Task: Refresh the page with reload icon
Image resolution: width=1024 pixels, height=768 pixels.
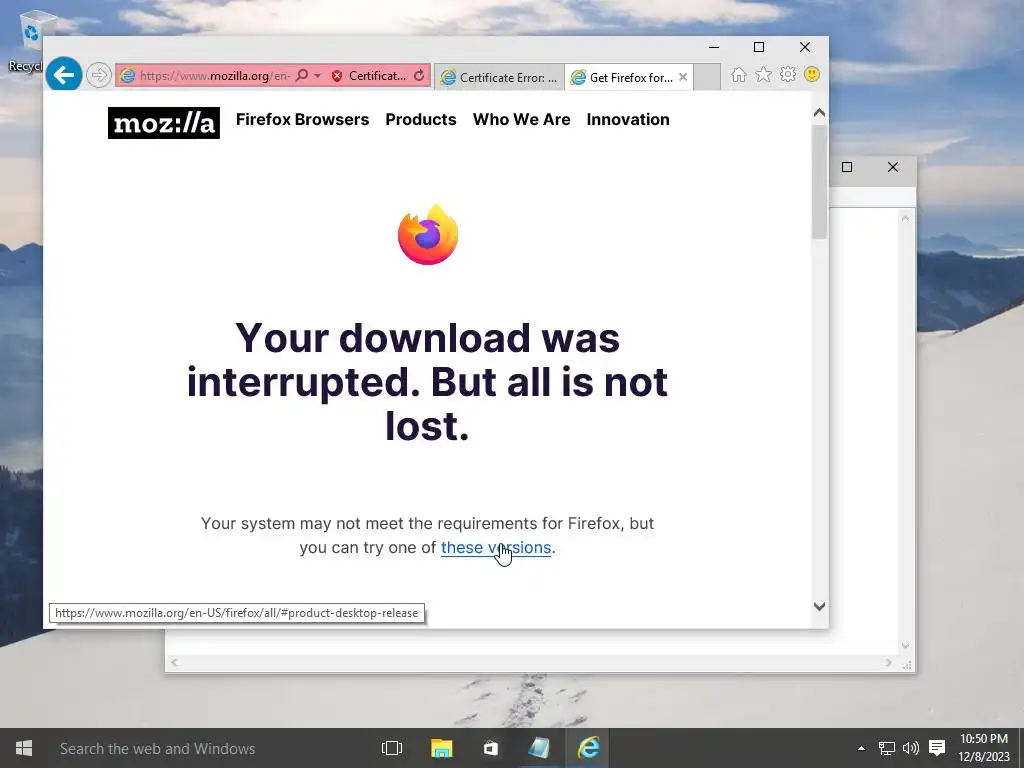Action: pos(419,76)
